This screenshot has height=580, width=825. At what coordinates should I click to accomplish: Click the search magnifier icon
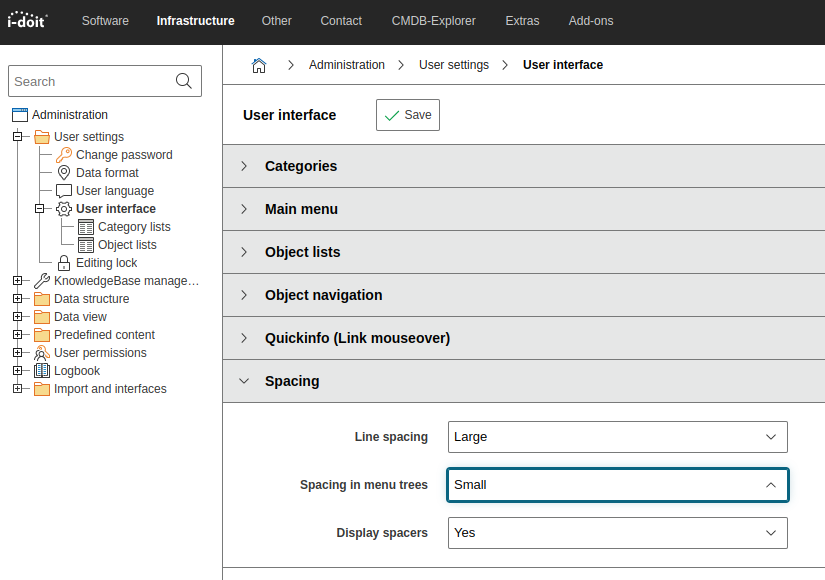click(x=184, y=81)
